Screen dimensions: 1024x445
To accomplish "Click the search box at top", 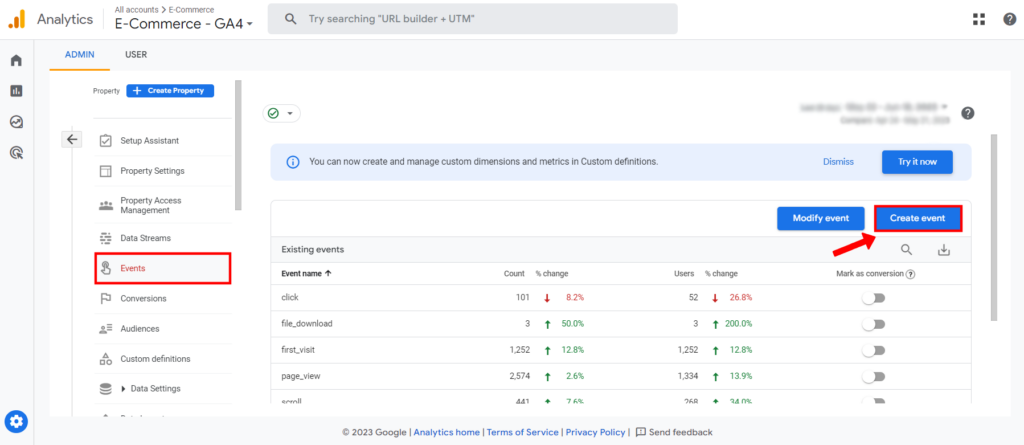I will point(472,19).
